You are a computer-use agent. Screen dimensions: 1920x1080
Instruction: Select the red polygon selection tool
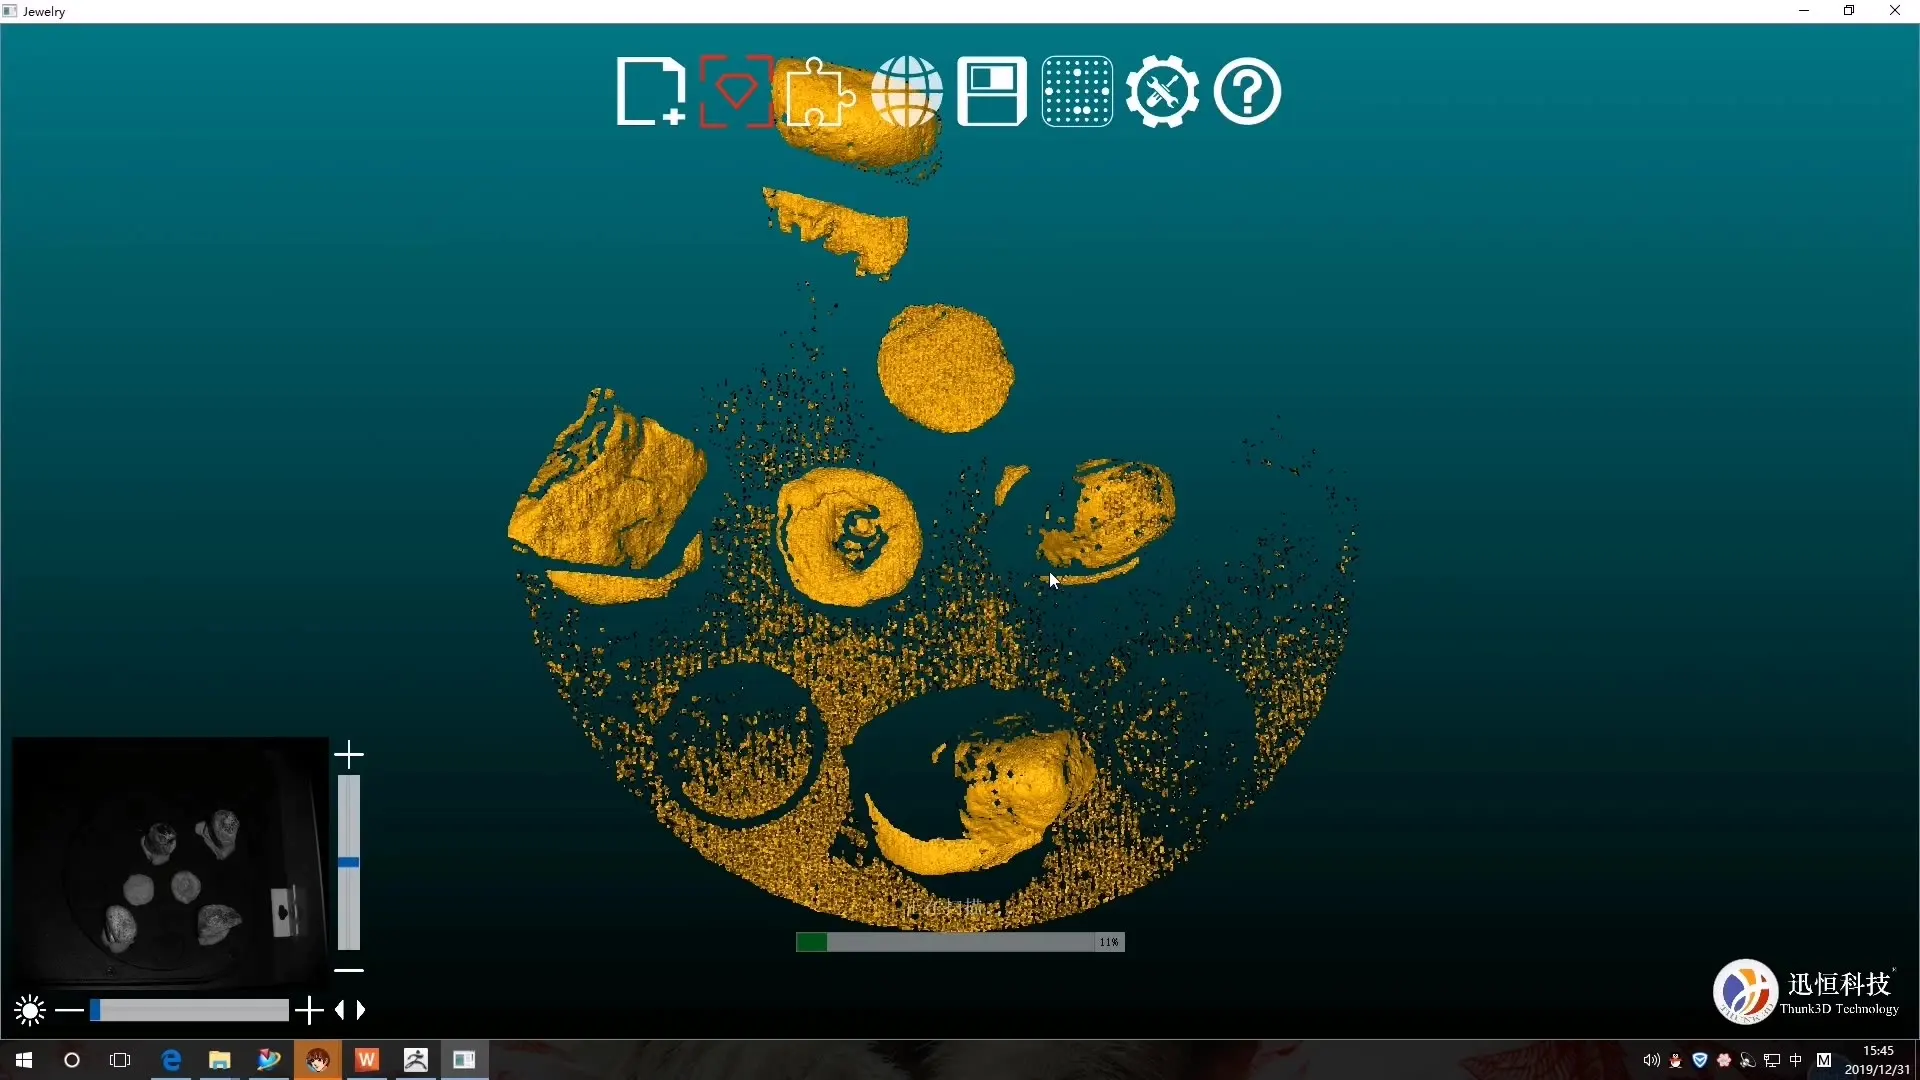tap(735, 92)
